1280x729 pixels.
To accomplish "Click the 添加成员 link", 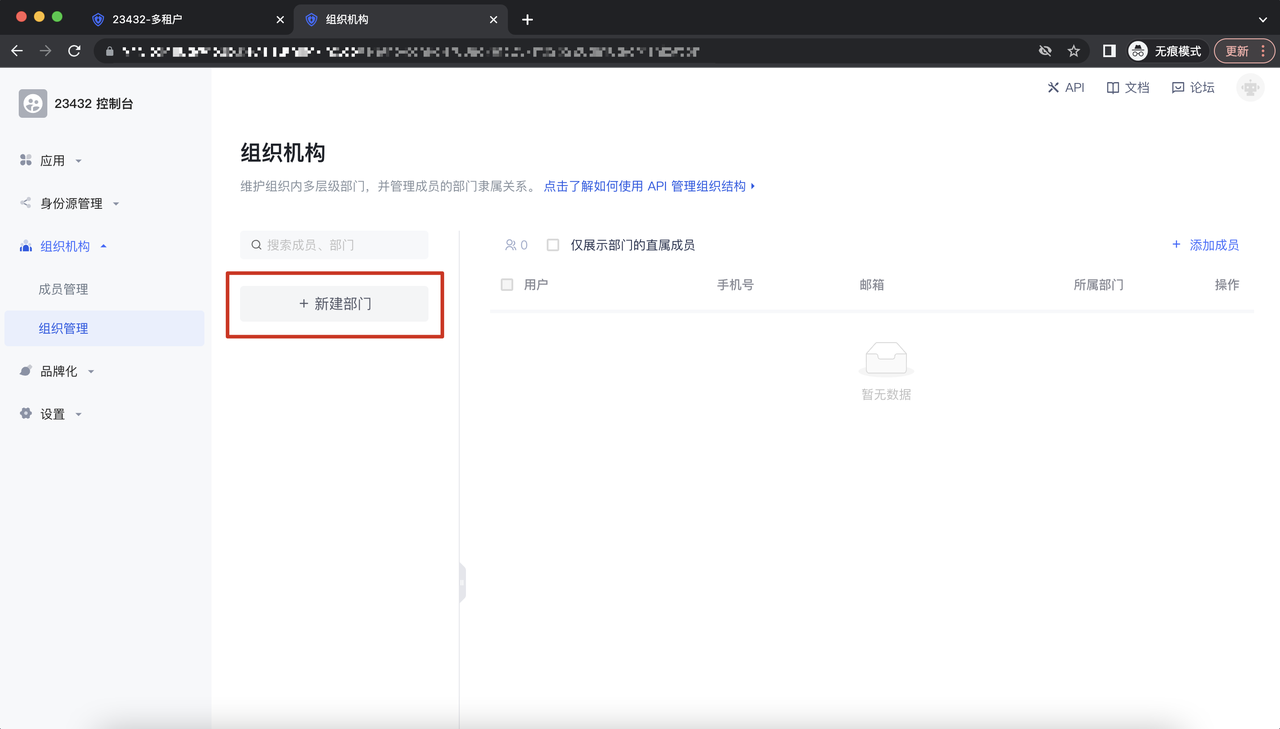I will [1205, 245].
